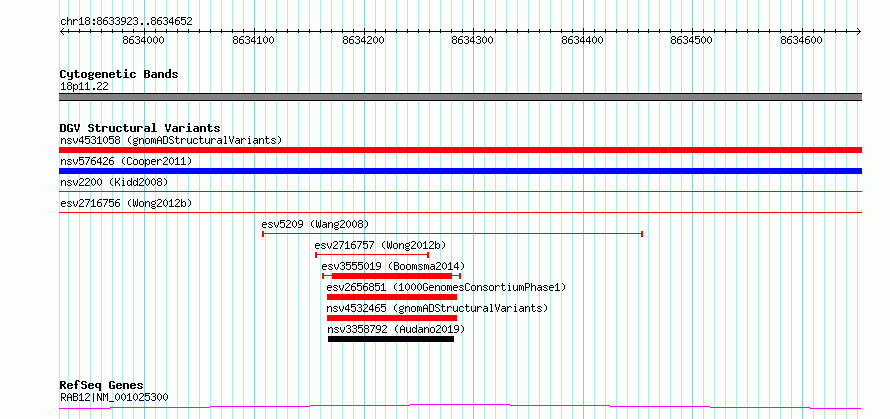Select the red esv2656851 variant bar
This screenshot has height=419, width=890.
(392, 297)
